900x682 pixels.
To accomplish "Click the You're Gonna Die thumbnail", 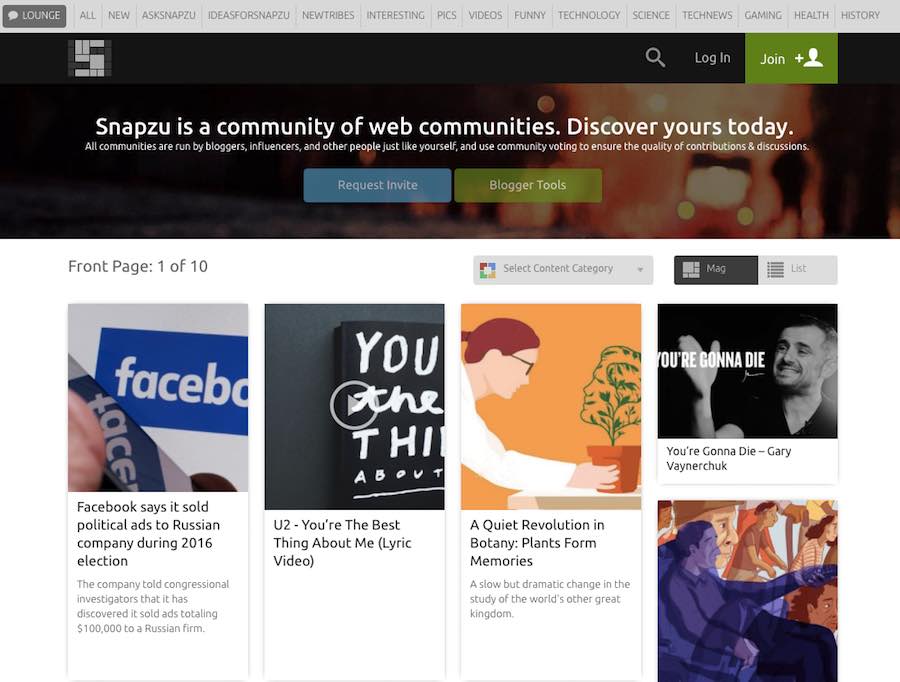I will [x=747, y=370].
